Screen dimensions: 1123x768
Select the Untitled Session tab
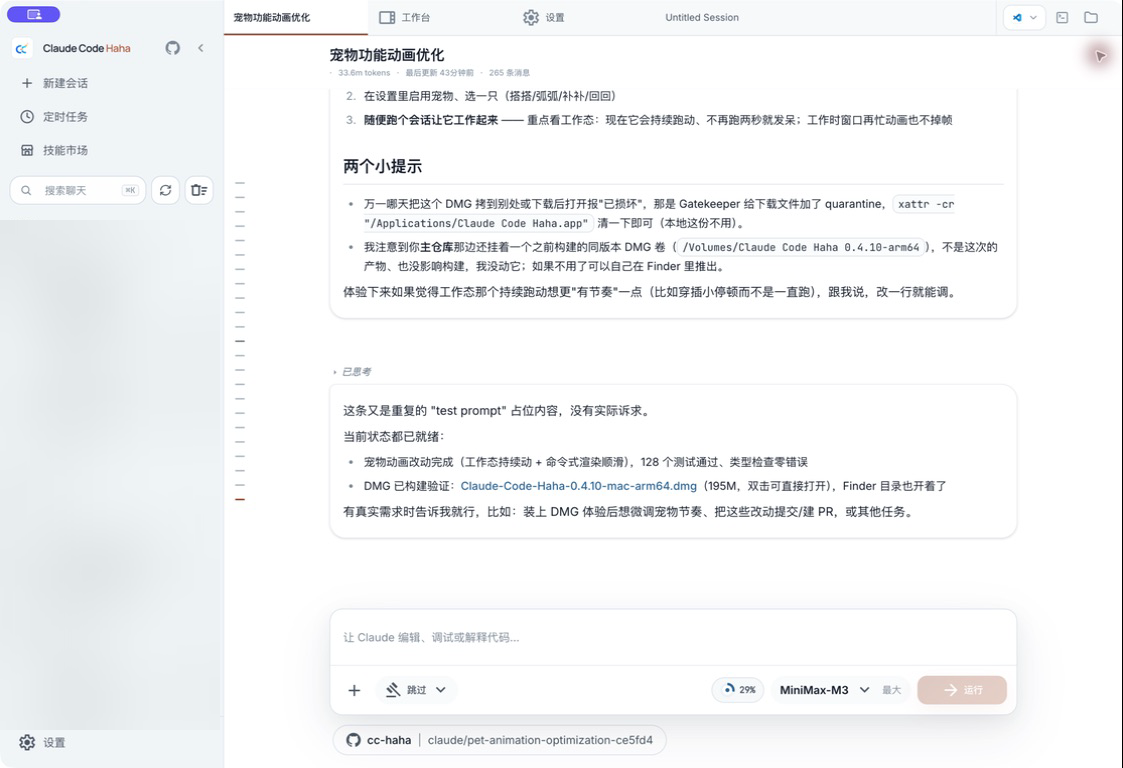pos(702,17)
